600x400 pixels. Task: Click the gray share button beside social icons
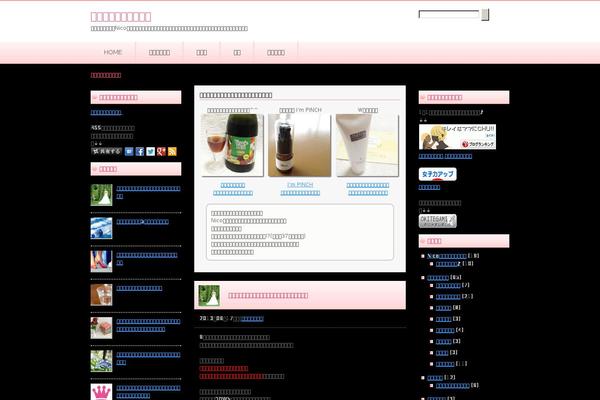[x=106, y=151]
